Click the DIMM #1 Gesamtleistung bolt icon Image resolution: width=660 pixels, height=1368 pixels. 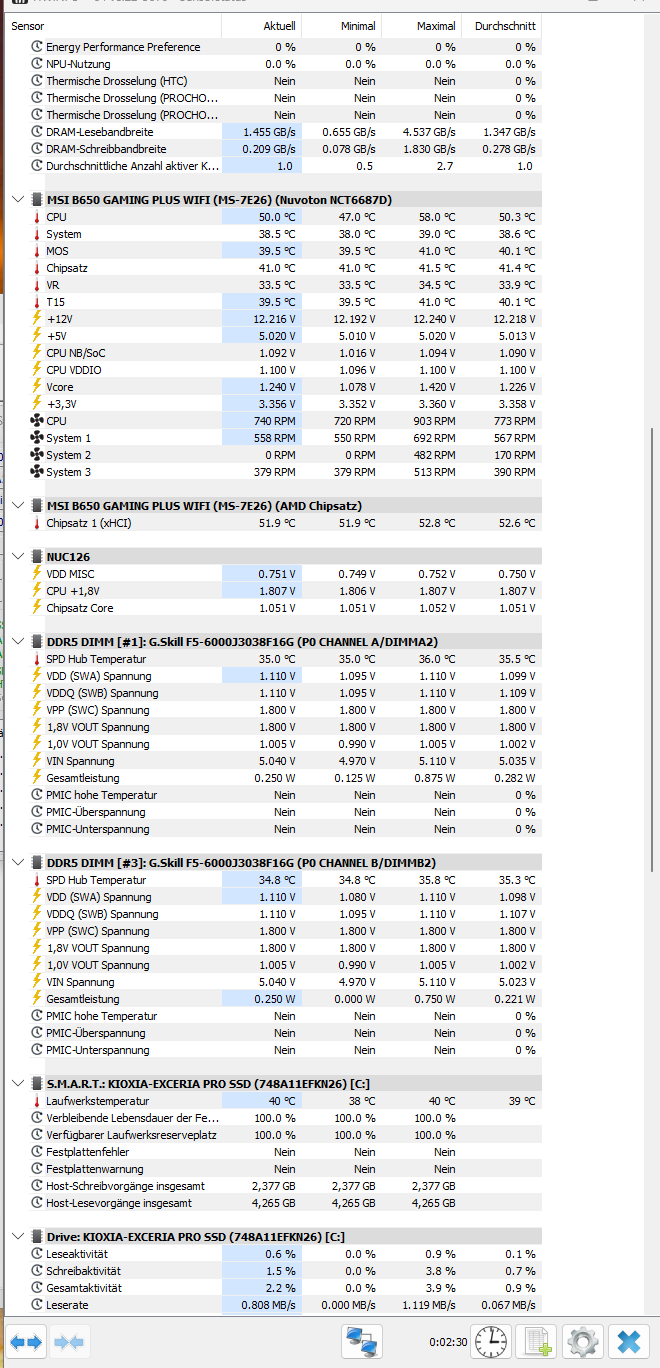pyautogui.click(x=38, y=778)
